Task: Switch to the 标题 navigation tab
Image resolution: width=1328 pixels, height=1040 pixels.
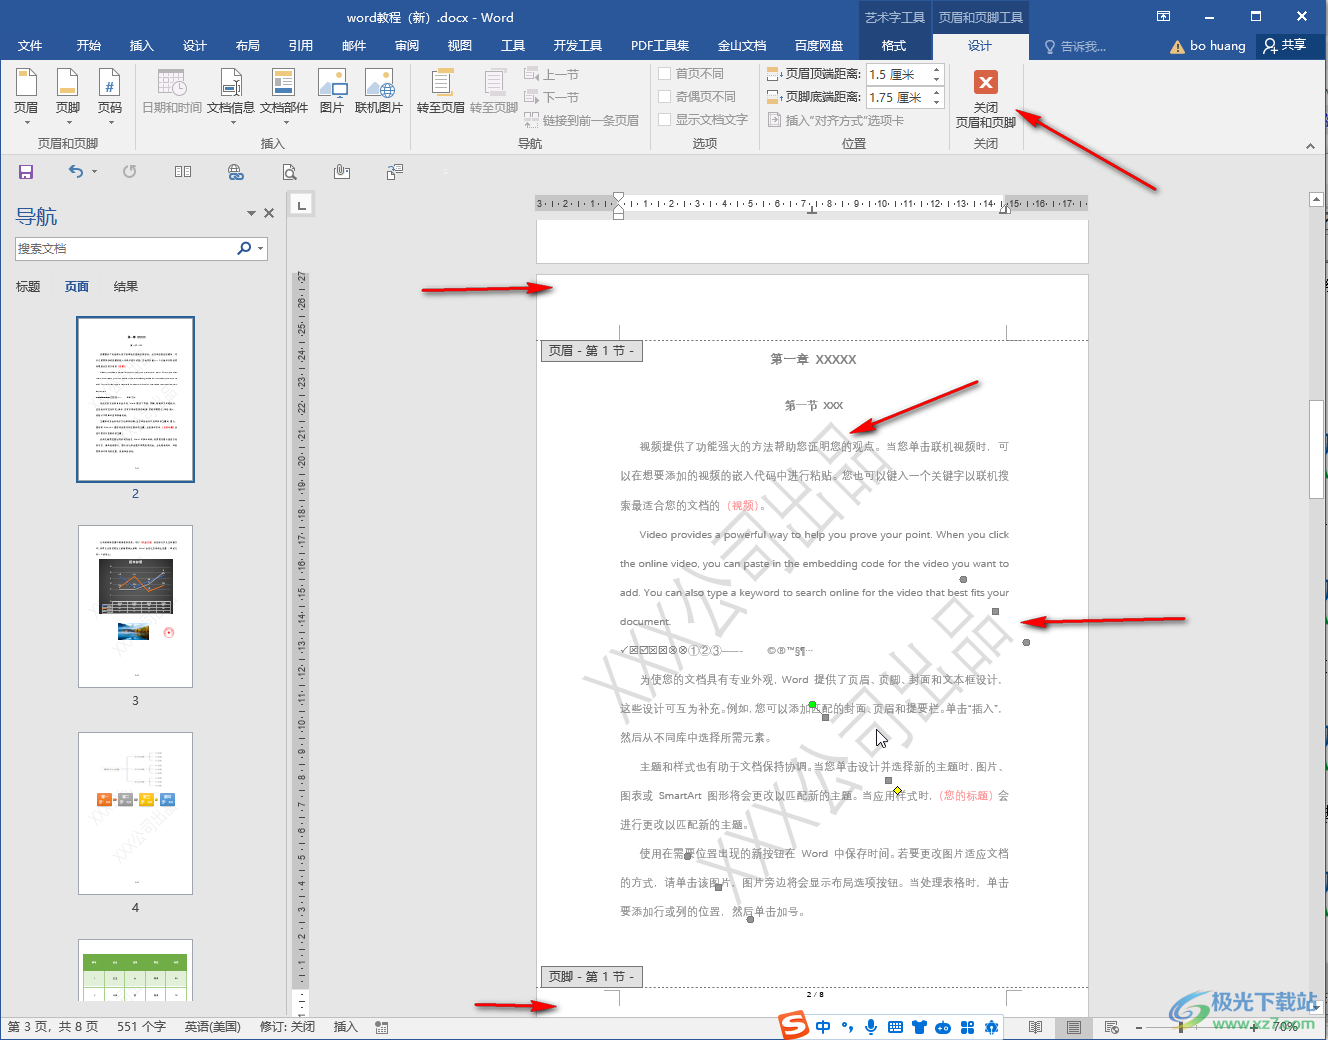Action: click(28, 287)
